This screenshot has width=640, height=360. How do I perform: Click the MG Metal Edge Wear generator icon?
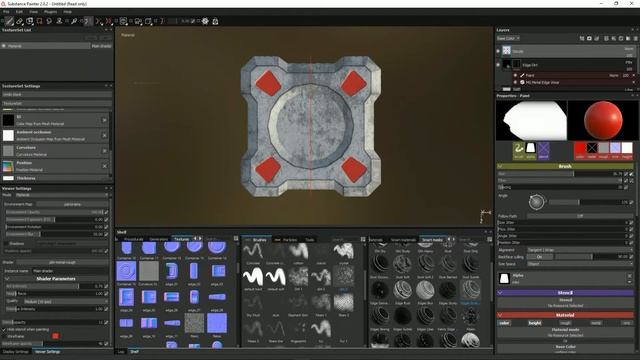522,82
